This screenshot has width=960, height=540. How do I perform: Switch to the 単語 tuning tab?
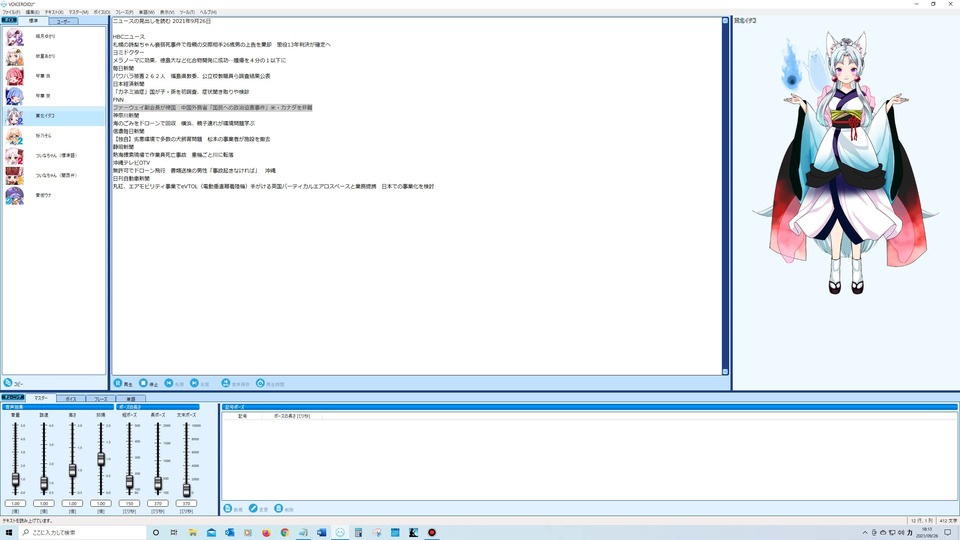[130, 399]
